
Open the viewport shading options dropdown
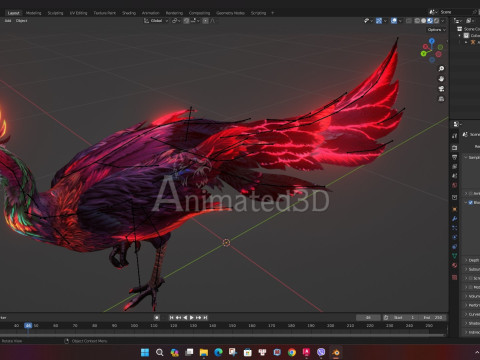click(x=443, y=21)
